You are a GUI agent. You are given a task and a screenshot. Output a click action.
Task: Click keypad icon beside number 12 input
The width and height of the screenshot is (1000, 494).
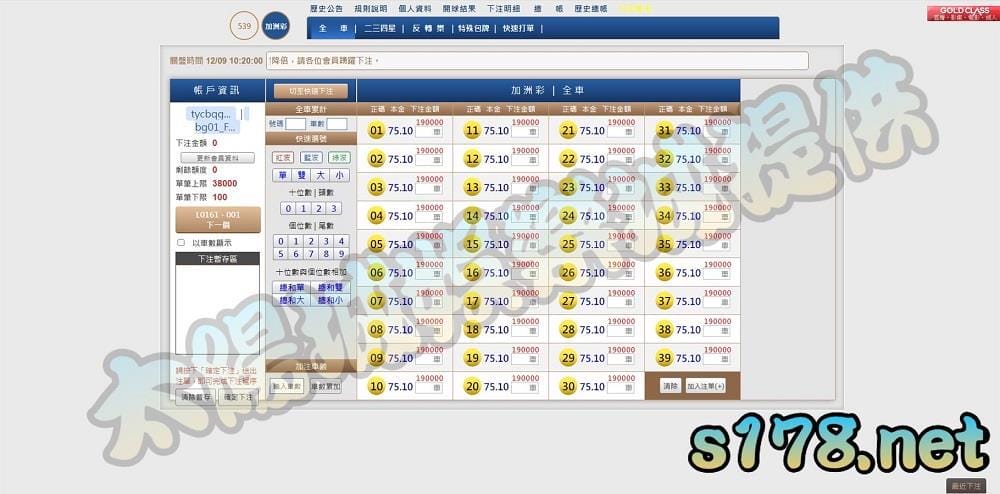(x=533, y=161)
